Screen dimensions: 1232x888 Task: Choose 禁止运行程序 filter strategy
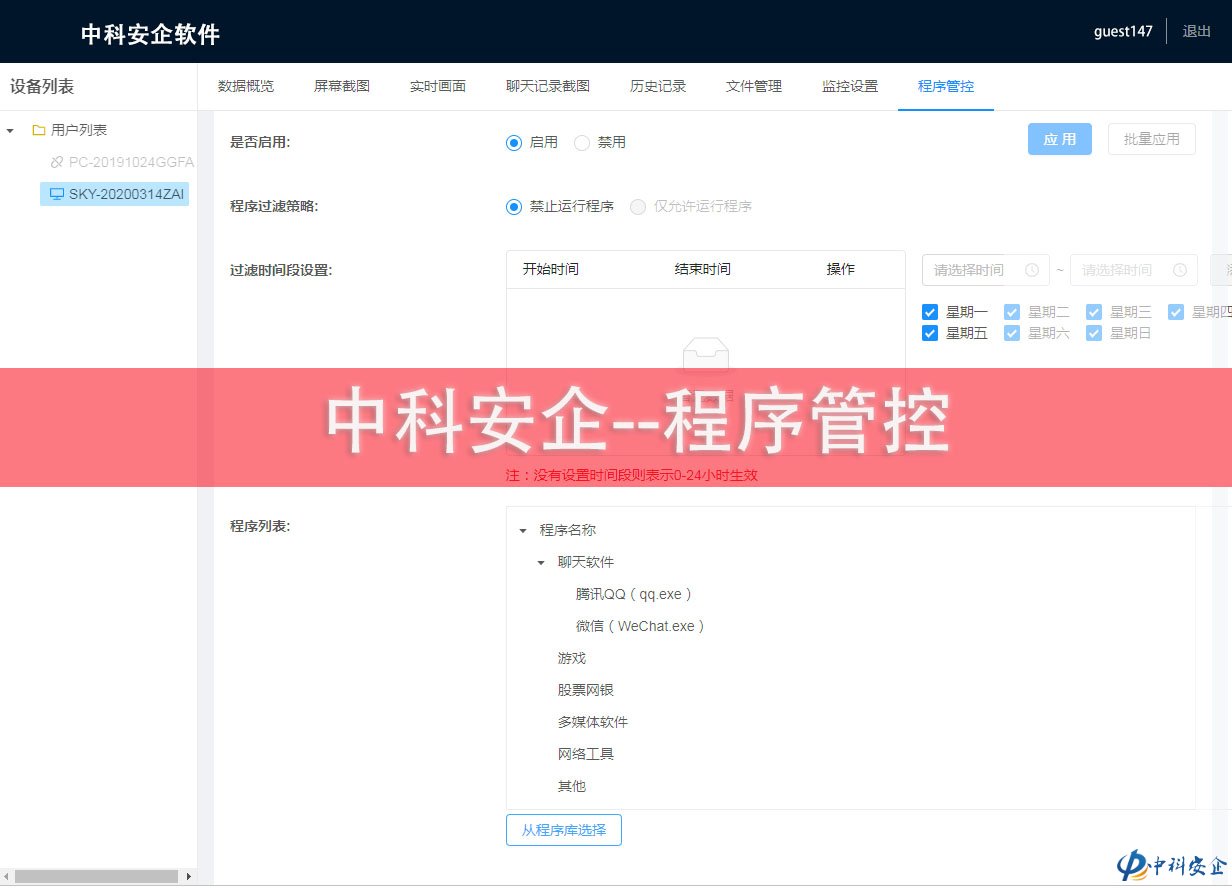[x=514, y=206]
